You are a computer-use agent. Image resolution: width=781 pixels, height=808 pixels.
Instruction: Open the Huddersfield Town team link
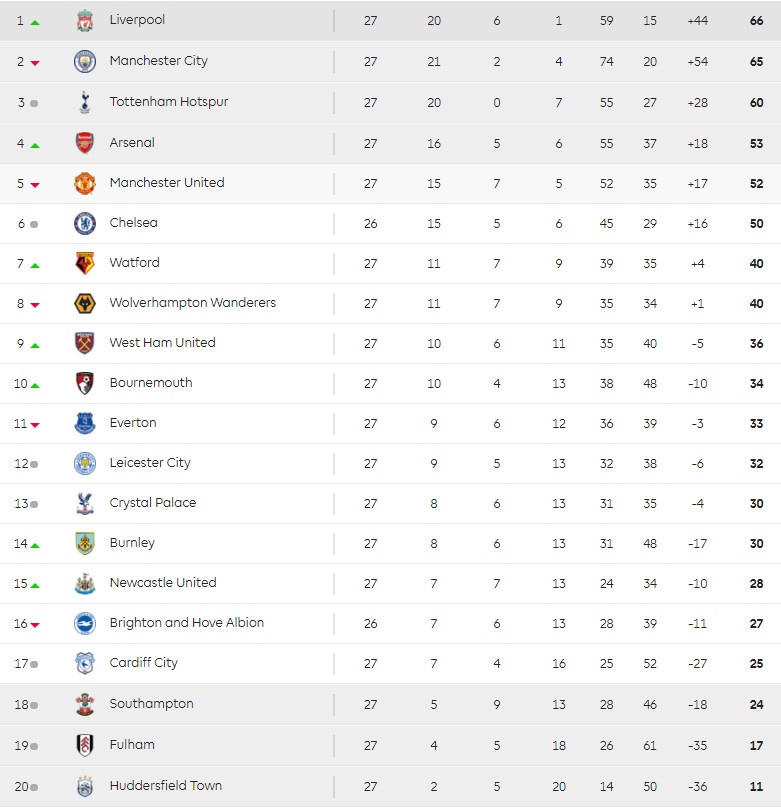(x=166, y=786)
